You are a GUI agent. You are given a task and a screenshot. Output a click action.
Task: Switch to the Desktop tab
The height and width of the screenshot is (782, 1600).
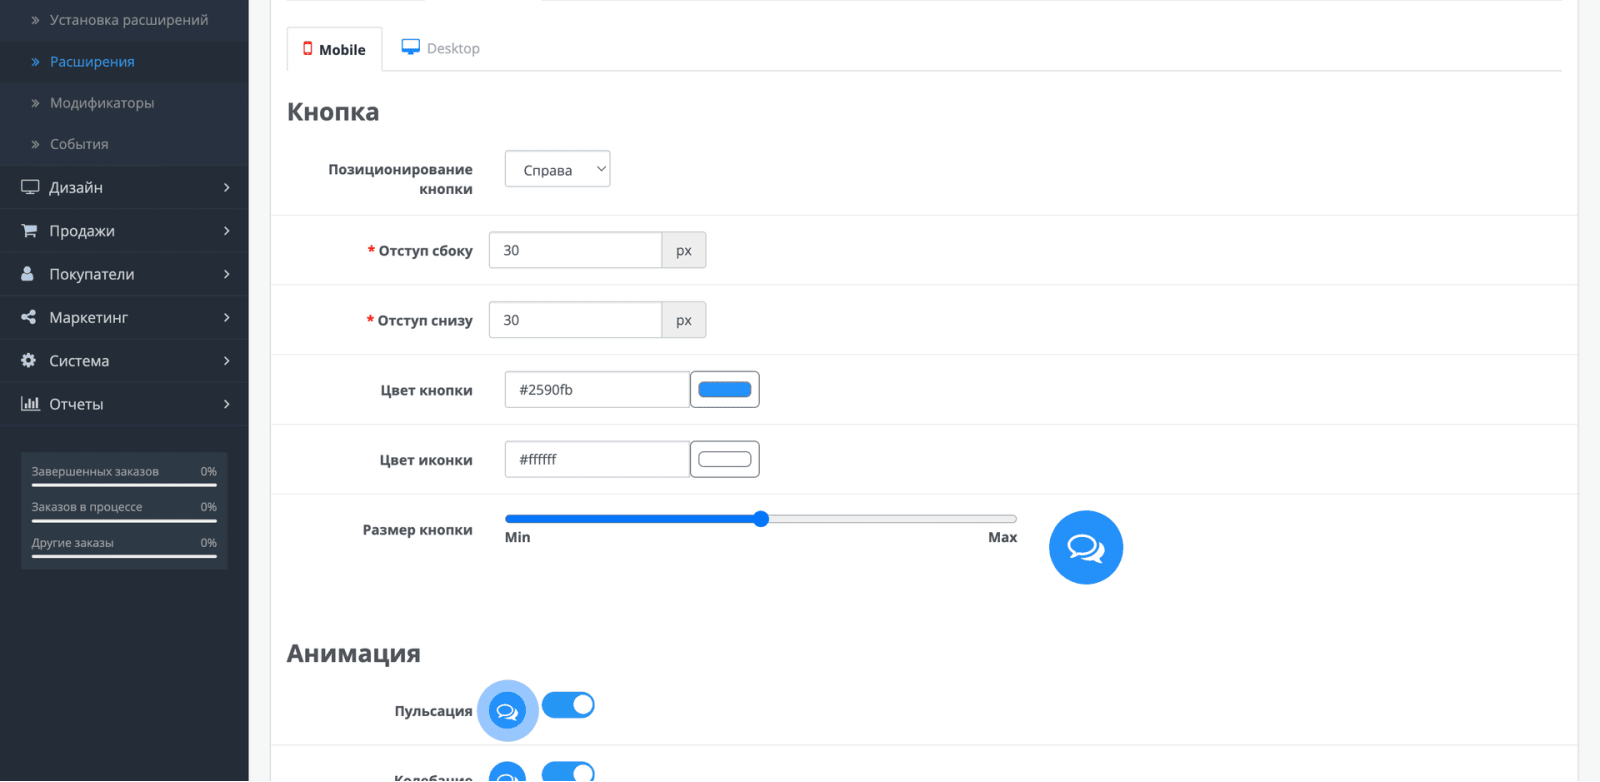[440, 48]
